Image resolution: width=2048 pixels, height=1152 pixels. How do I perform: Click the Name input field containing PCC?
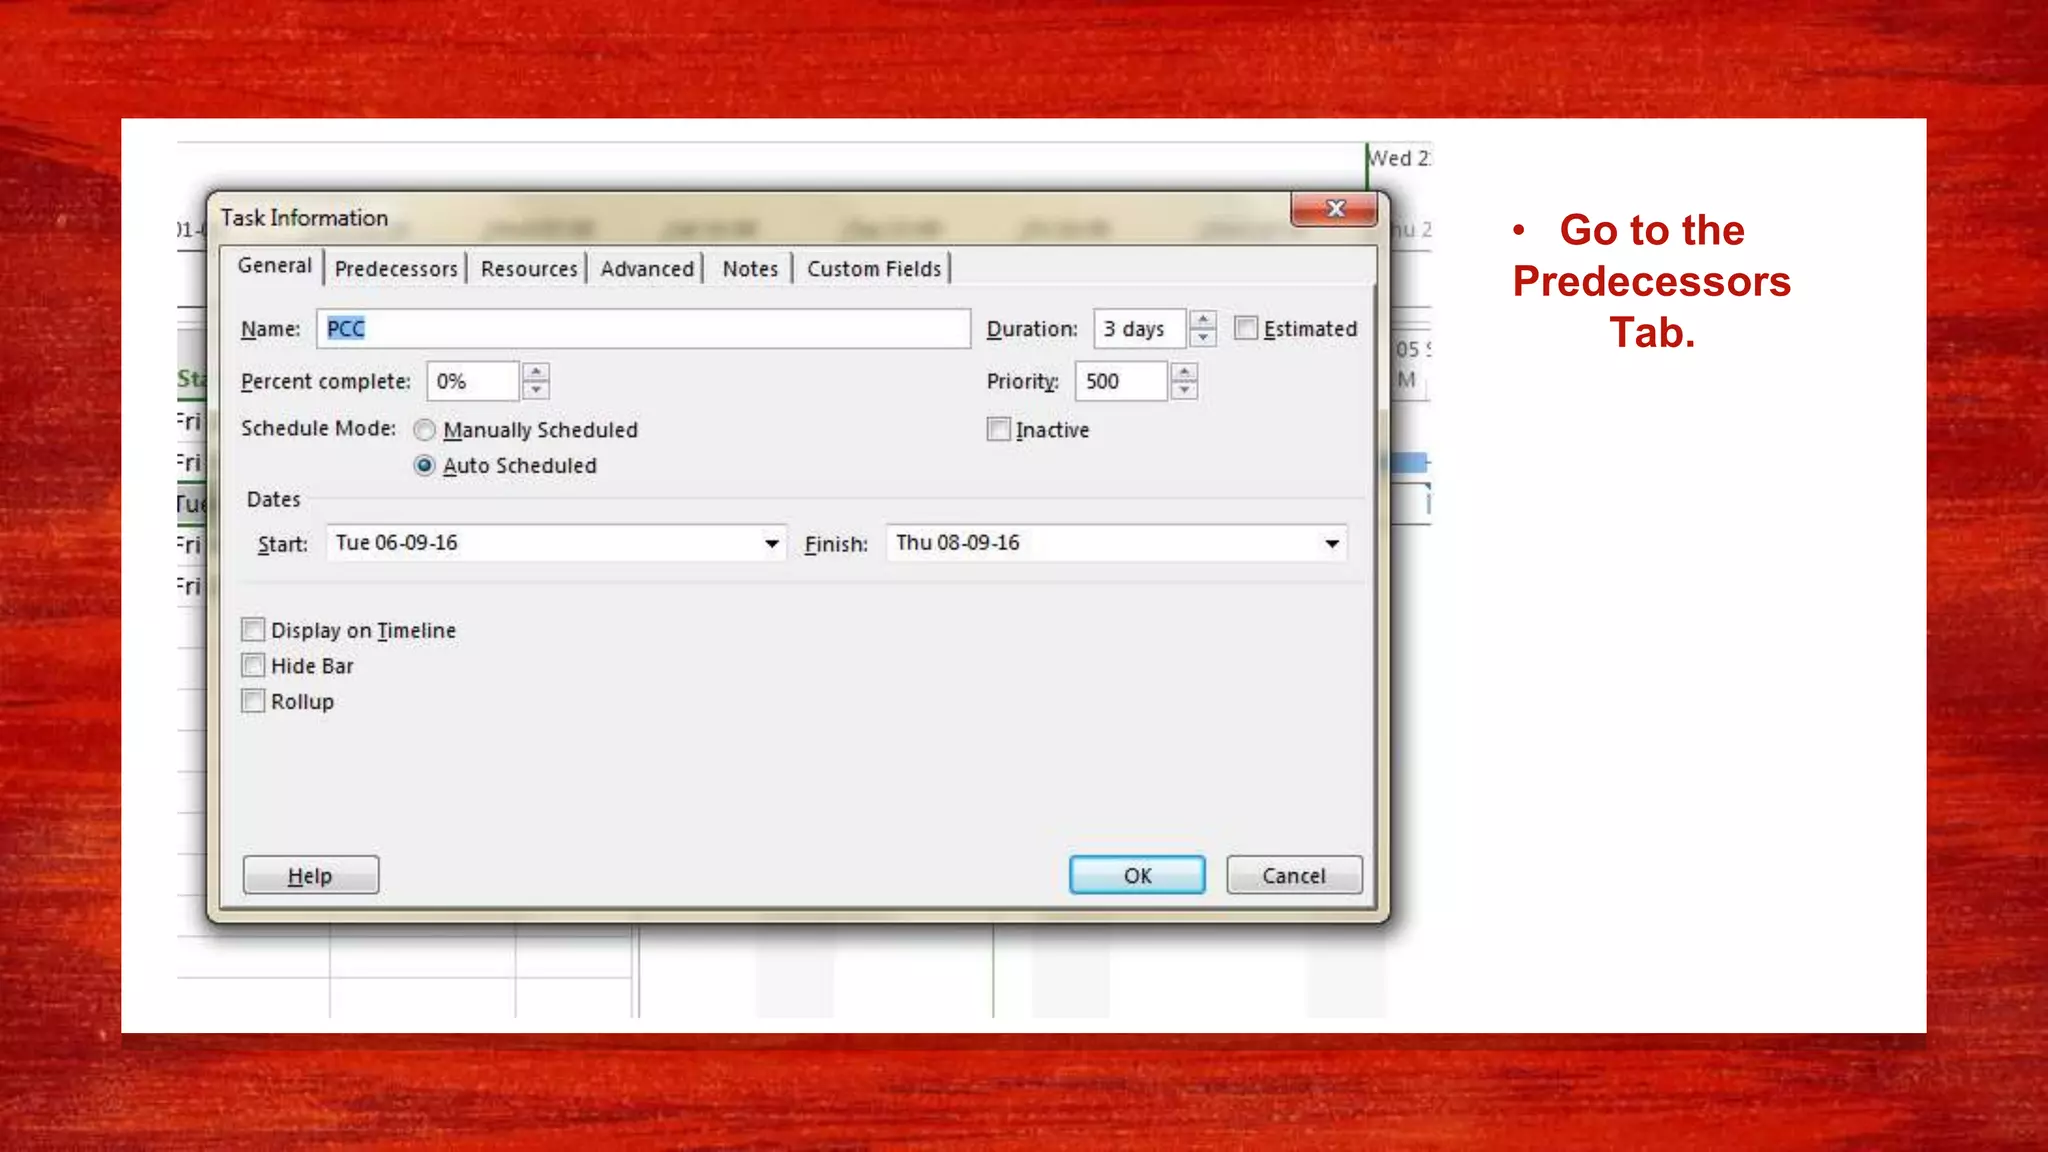[643, 329]
